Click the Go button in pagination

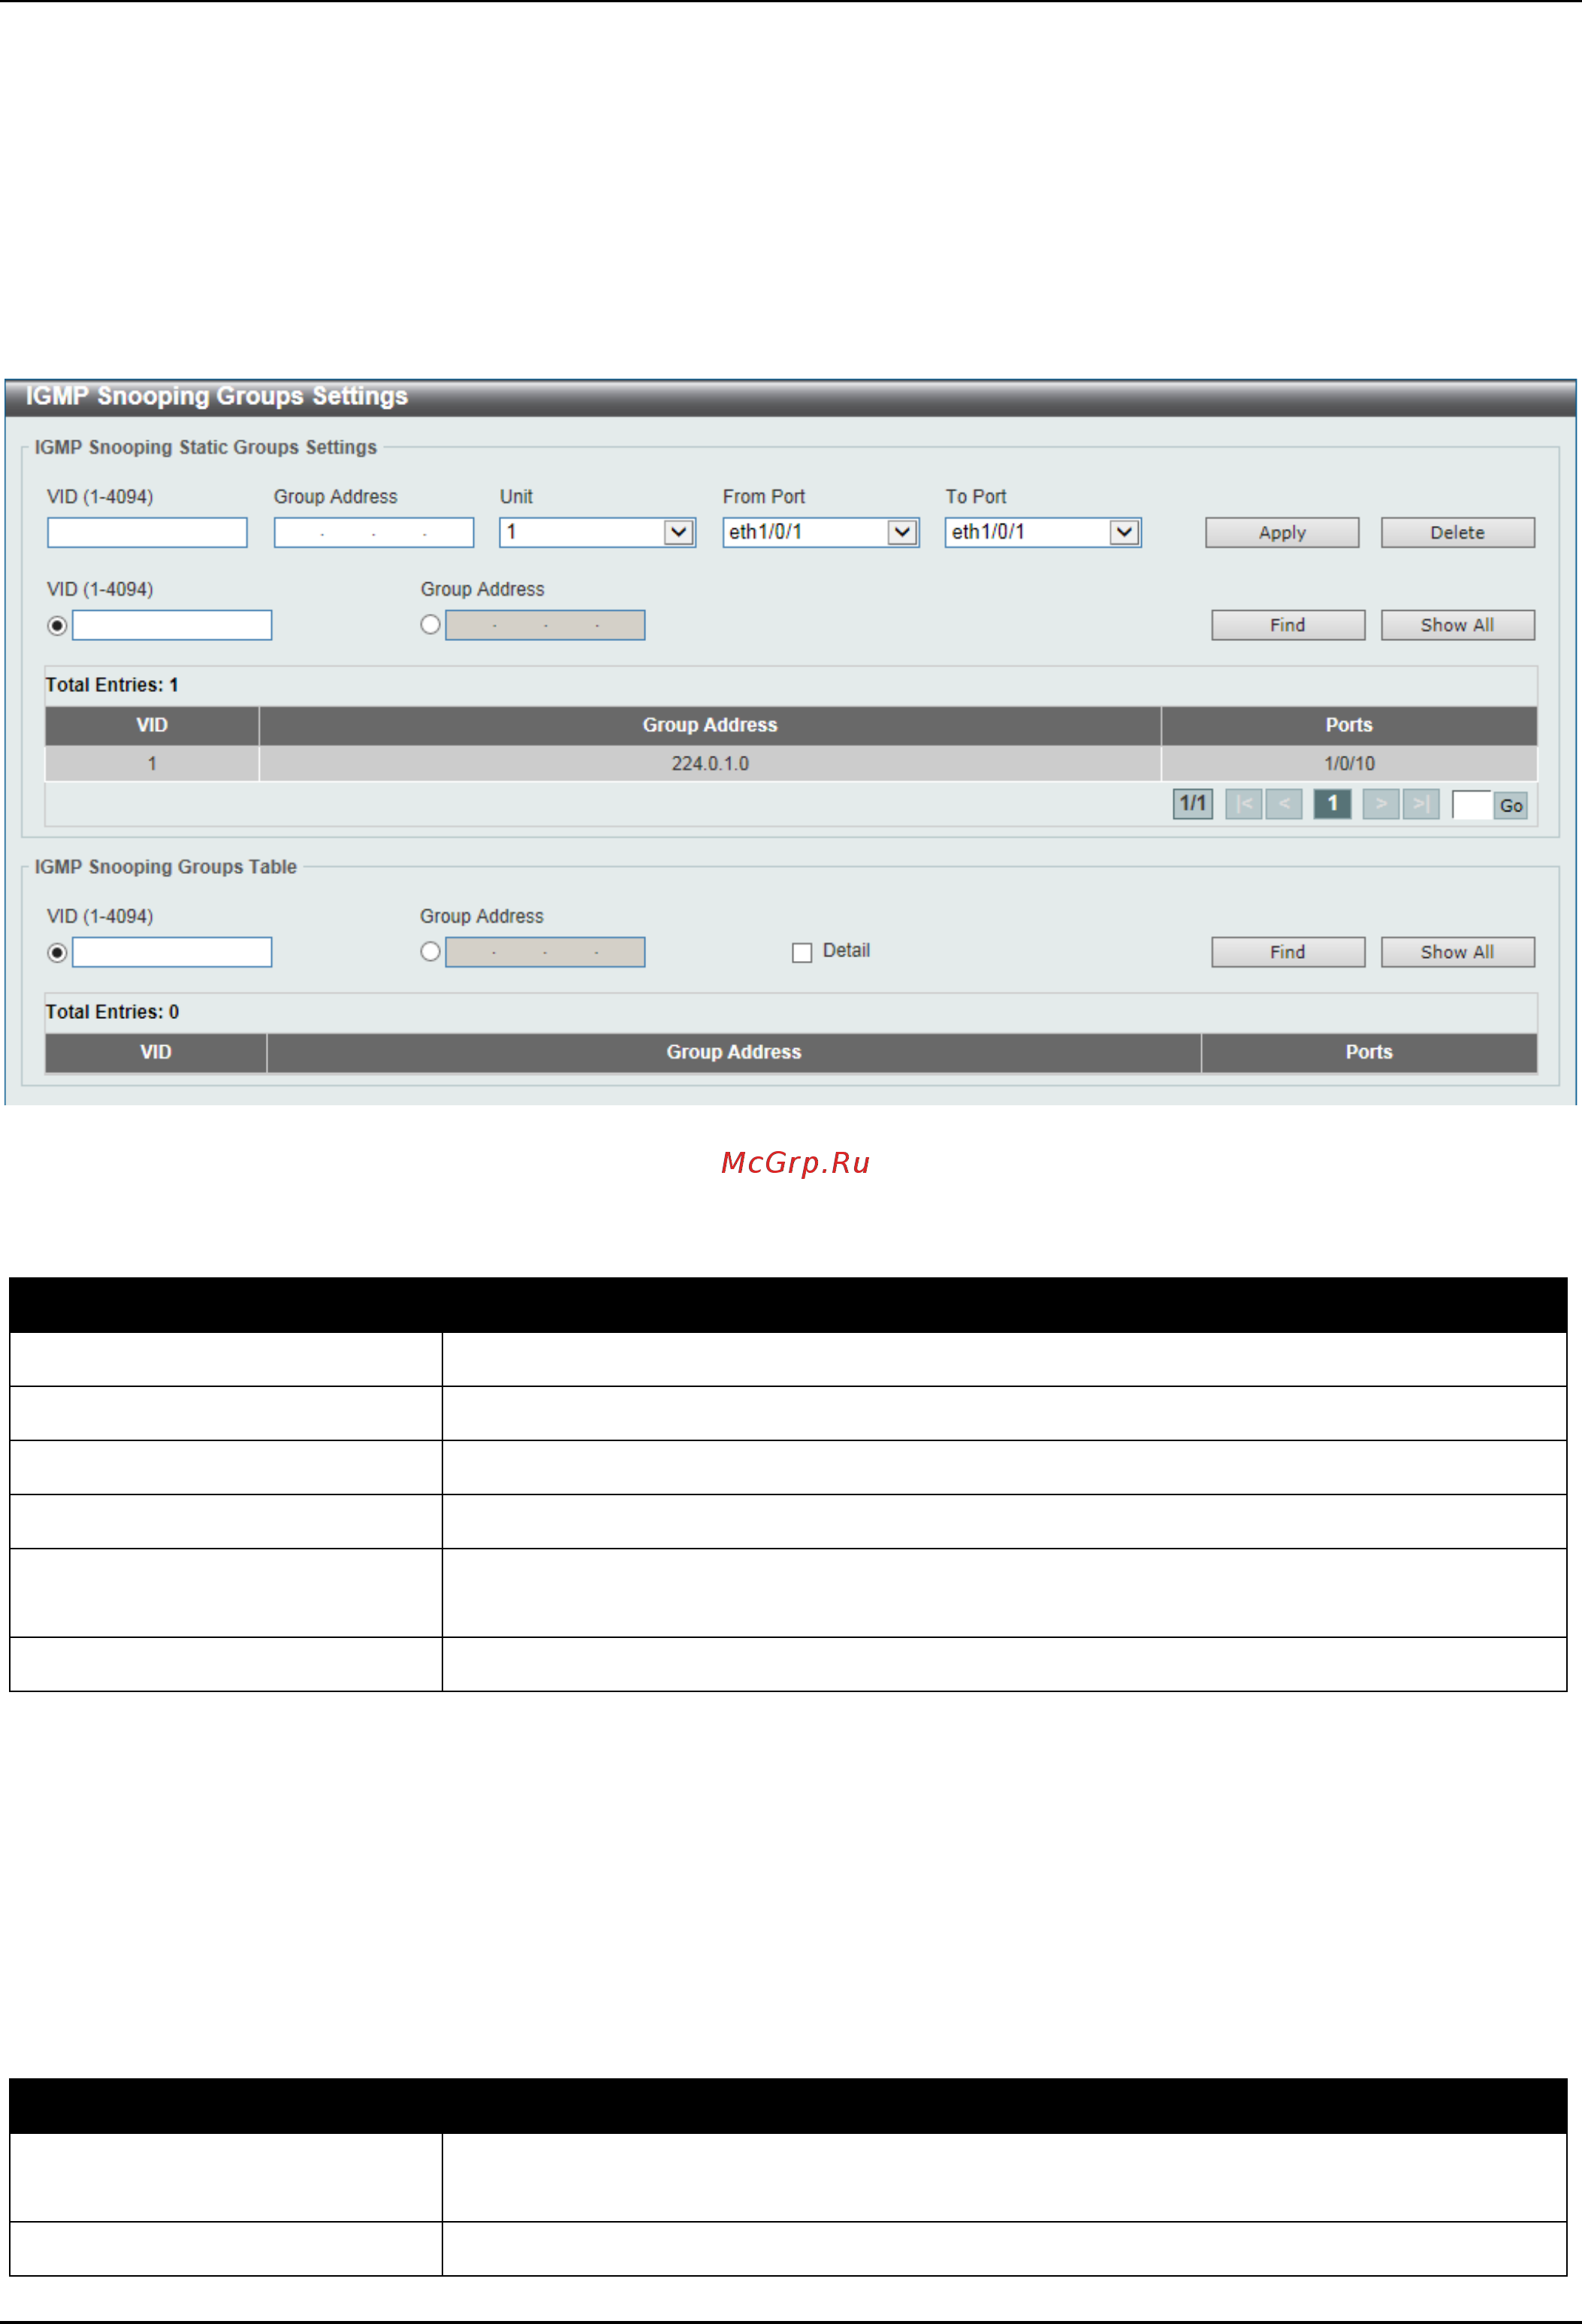(1510, 805)
